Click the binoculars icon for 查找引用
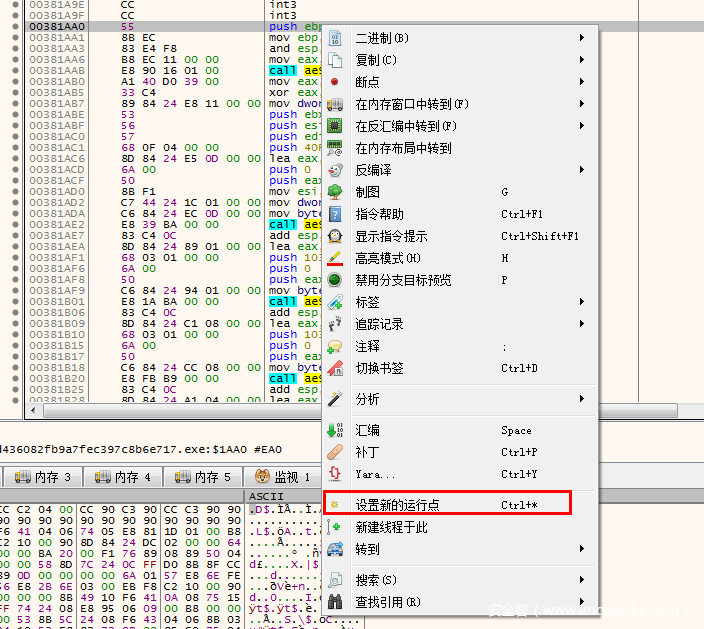 pyautogui.click(x=335, y=602)
